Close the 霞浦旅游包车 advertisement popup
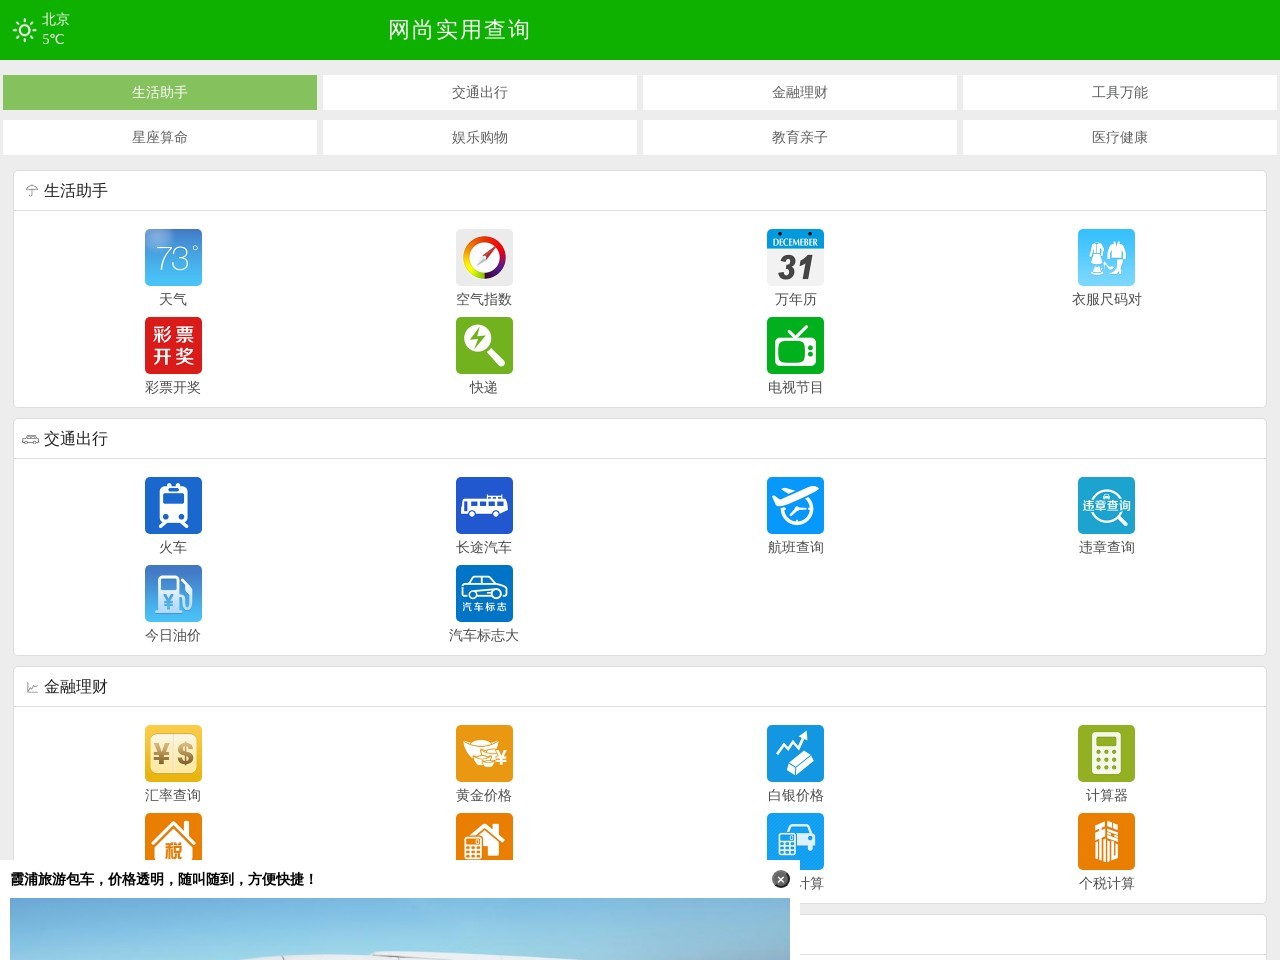The image size is (1280, 960). point(781,879)
